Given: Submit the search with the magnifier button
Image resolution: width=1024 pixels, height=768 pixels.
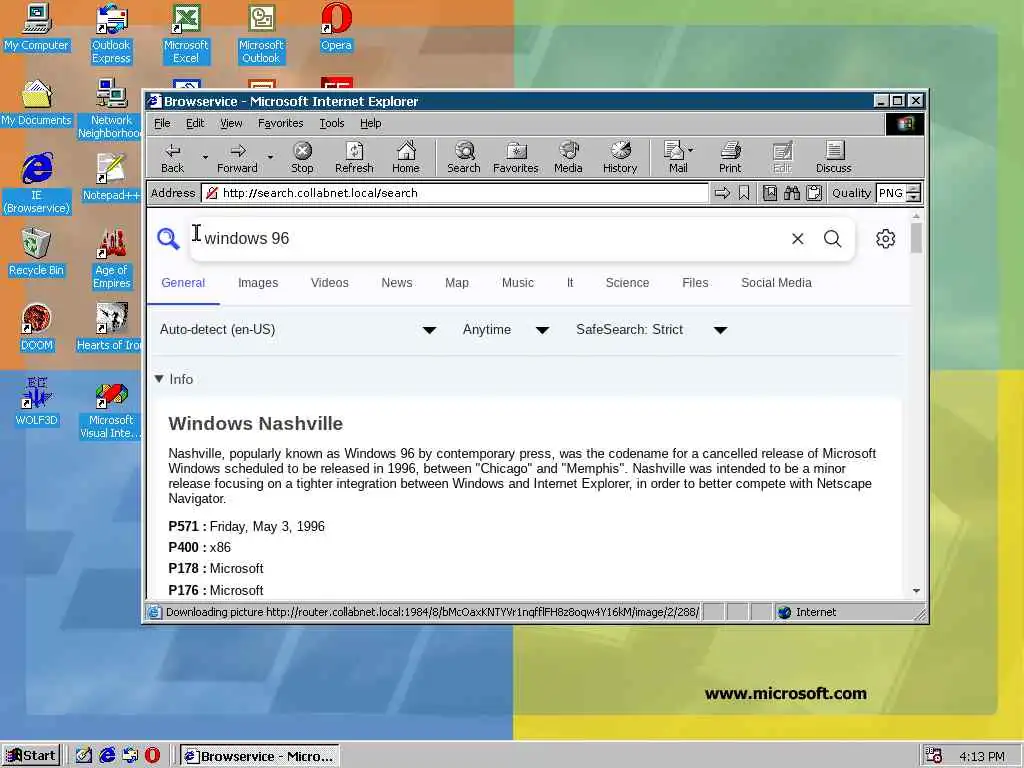Looking at the screenshot, I should point(833,239).
